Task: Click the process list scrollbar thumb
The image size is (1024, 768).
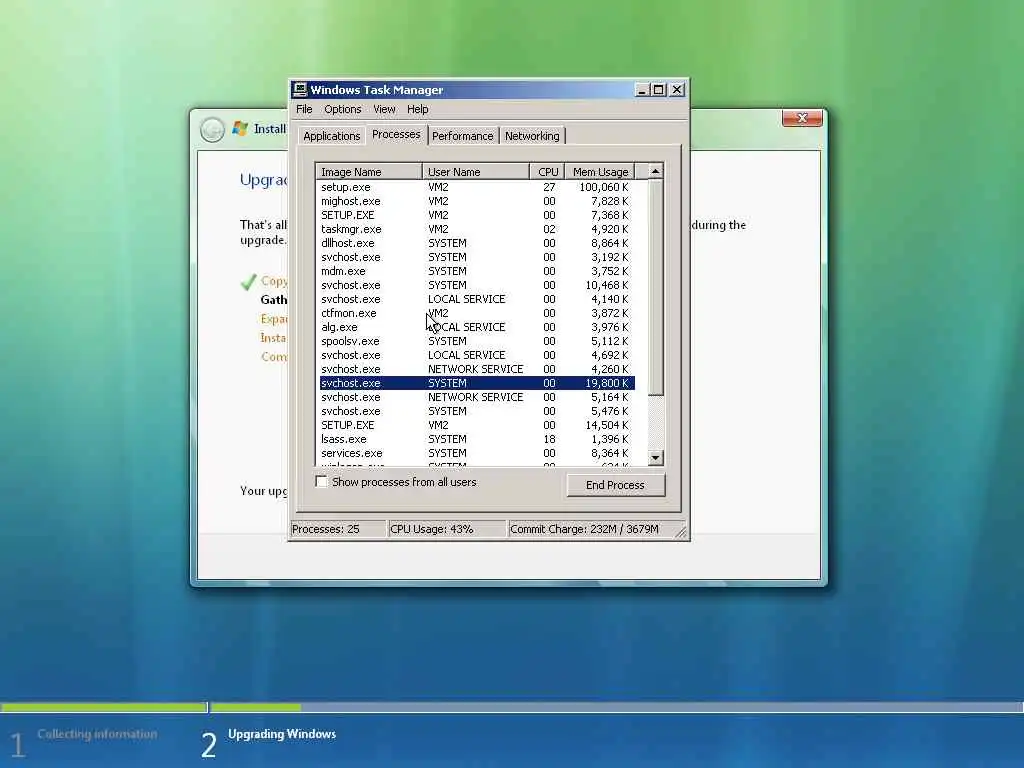Action: point(655,287)
